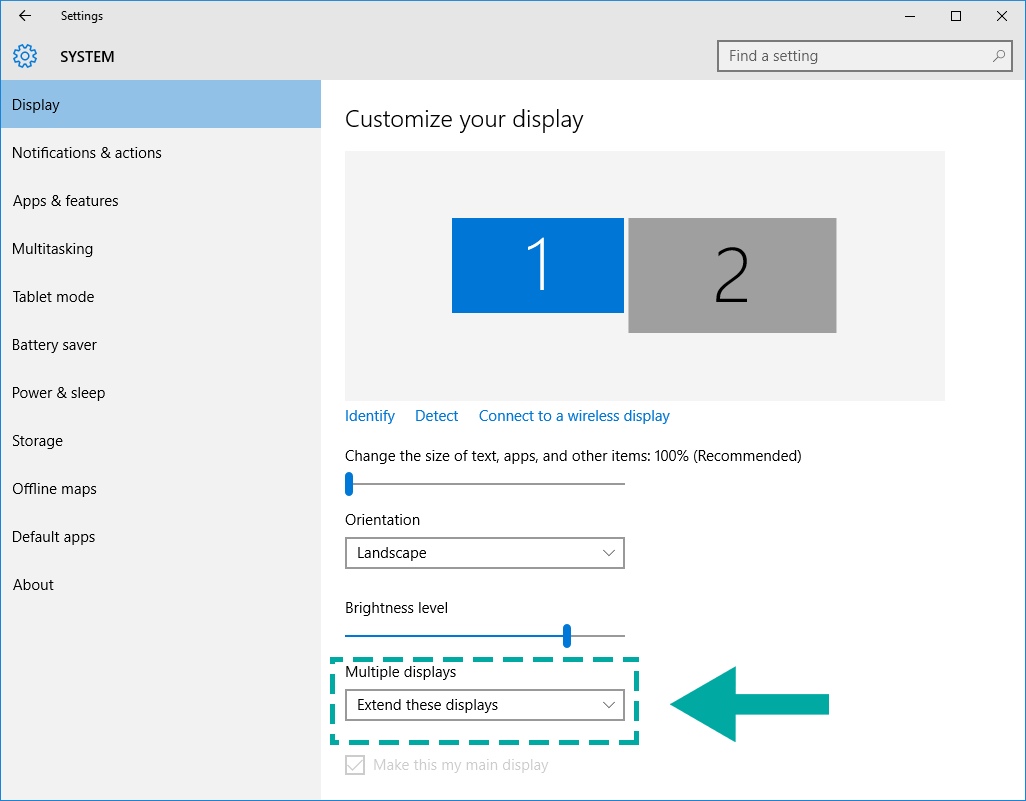Click the text size slider handle
The height and width of the screenshot is (801, 1026).
(x=349, y=484)
